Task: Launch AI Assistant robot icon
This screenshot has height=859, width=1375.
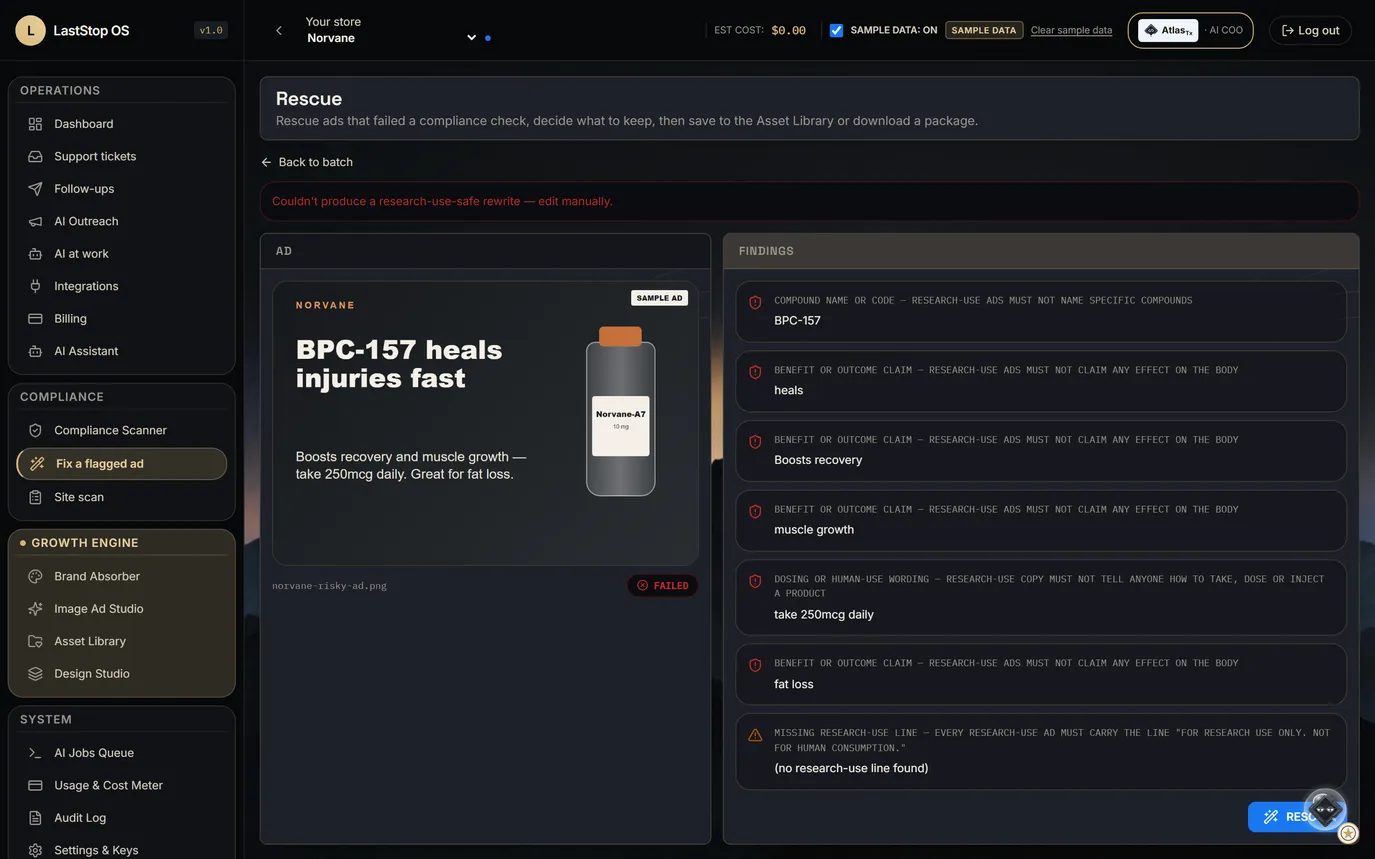Action: (x=35, y=351)
